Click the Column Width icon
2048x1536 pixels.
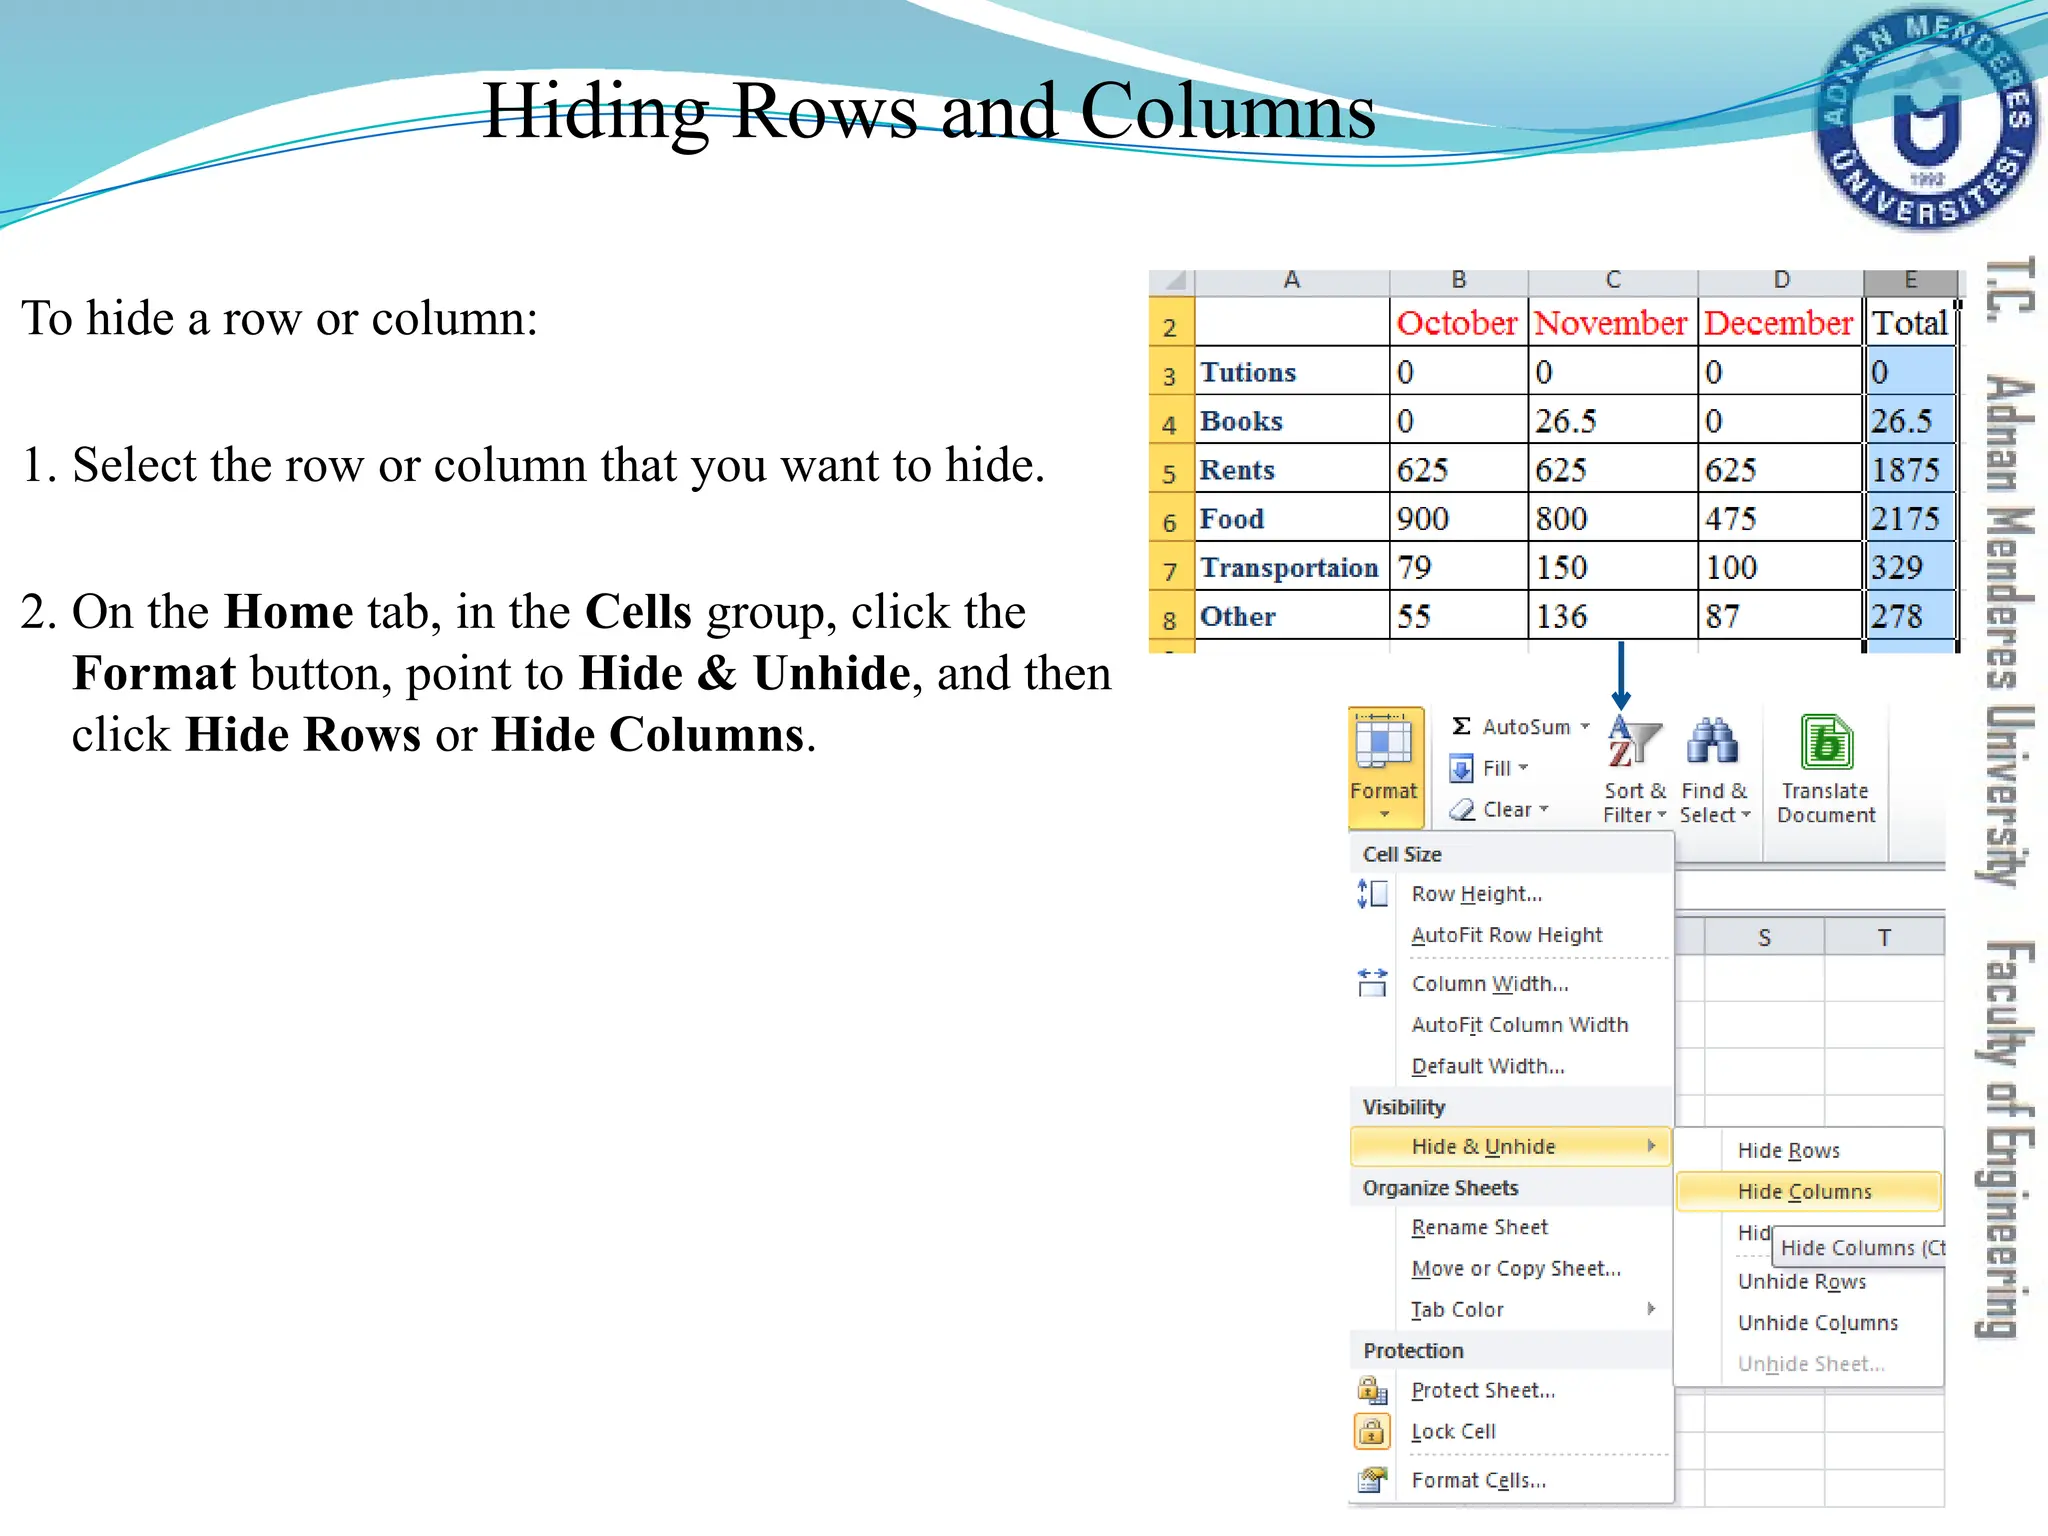1372,983
